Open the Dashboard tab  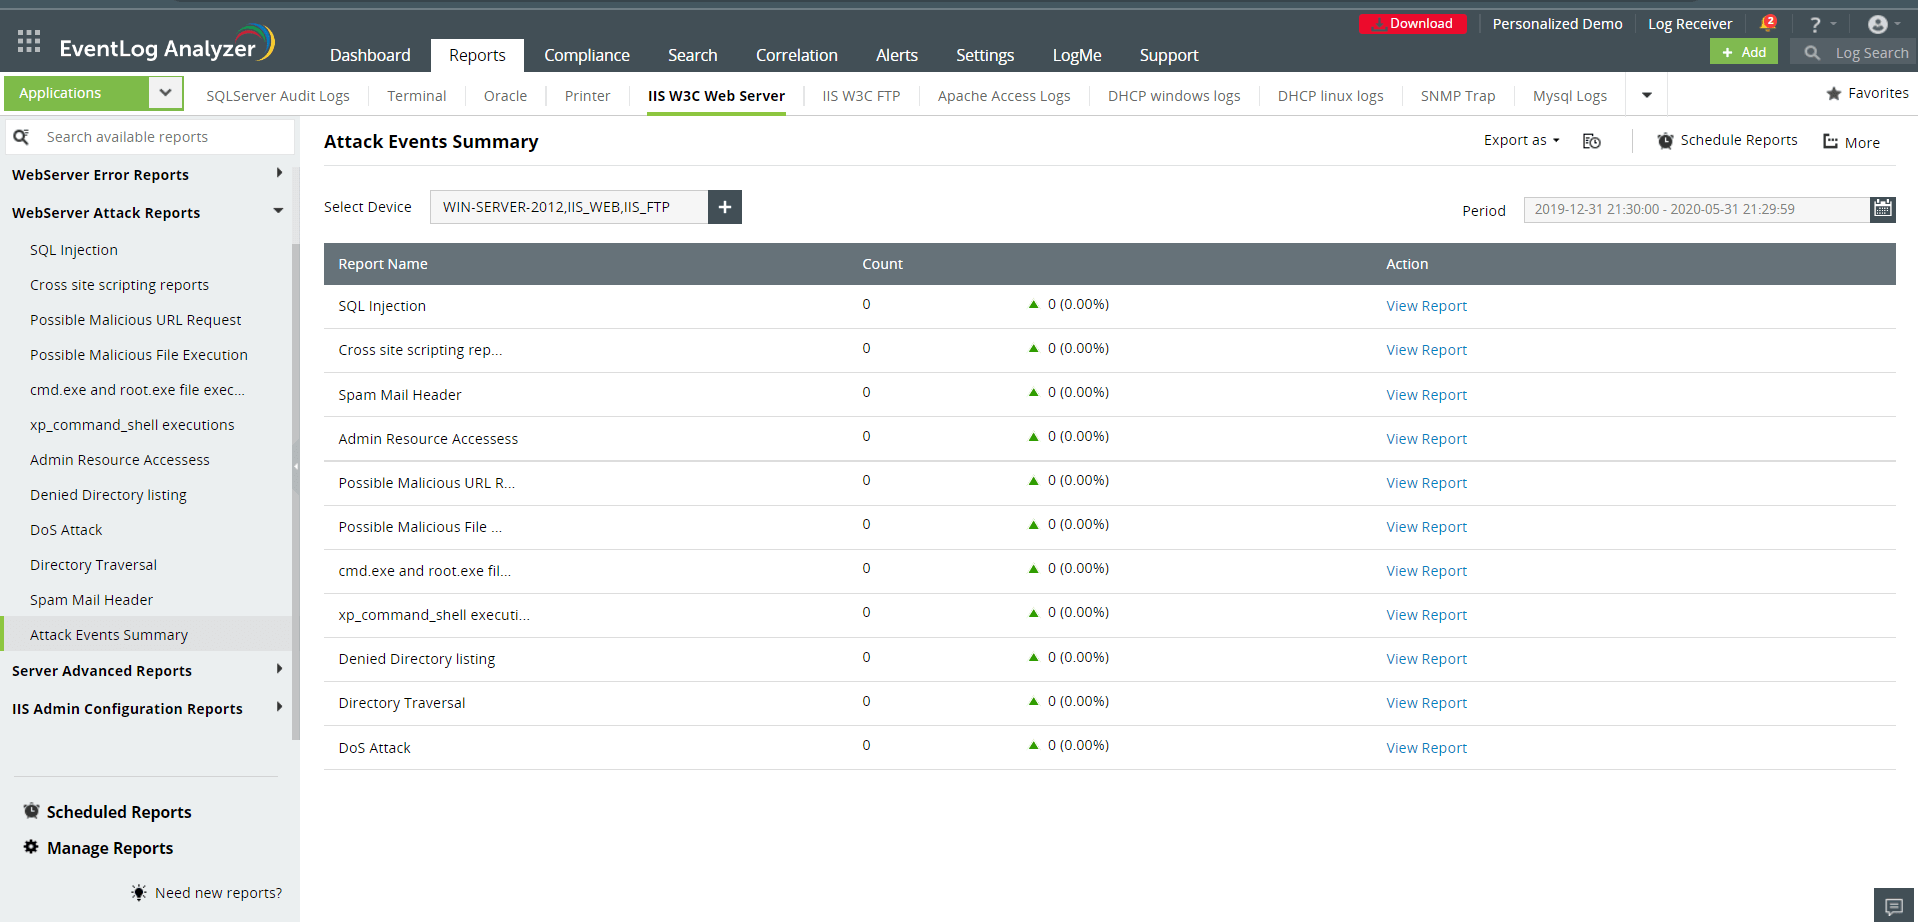[370, 55]
